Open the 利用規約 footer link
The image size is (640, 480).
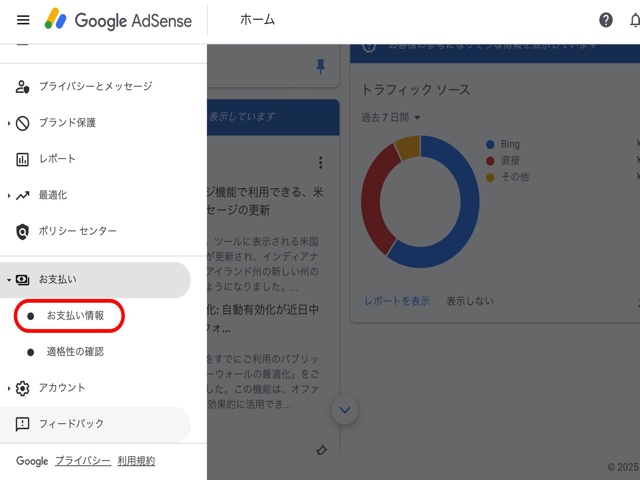coord(136,461)
